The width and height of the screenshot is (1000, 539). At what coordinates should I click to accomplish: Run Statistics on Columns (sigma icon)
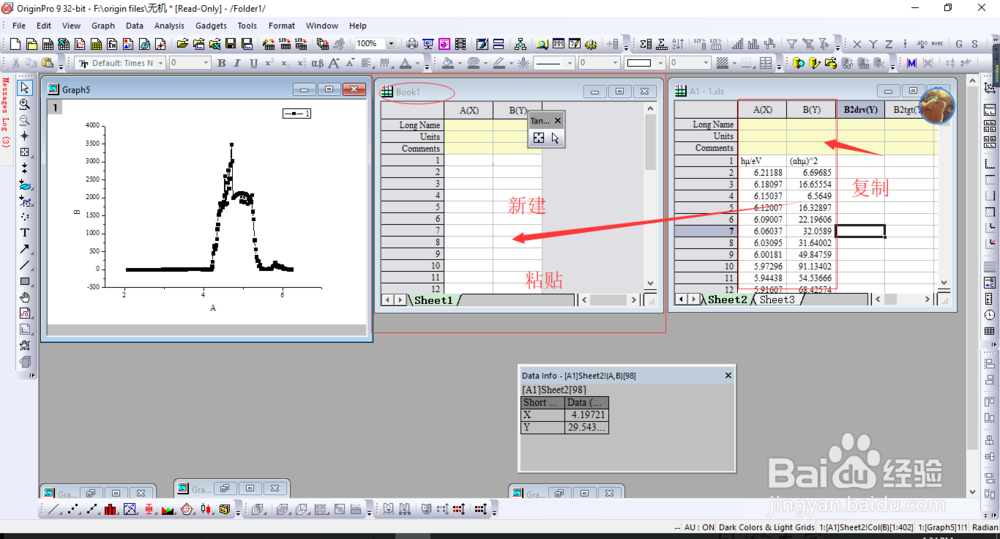[x=646, y=44]
